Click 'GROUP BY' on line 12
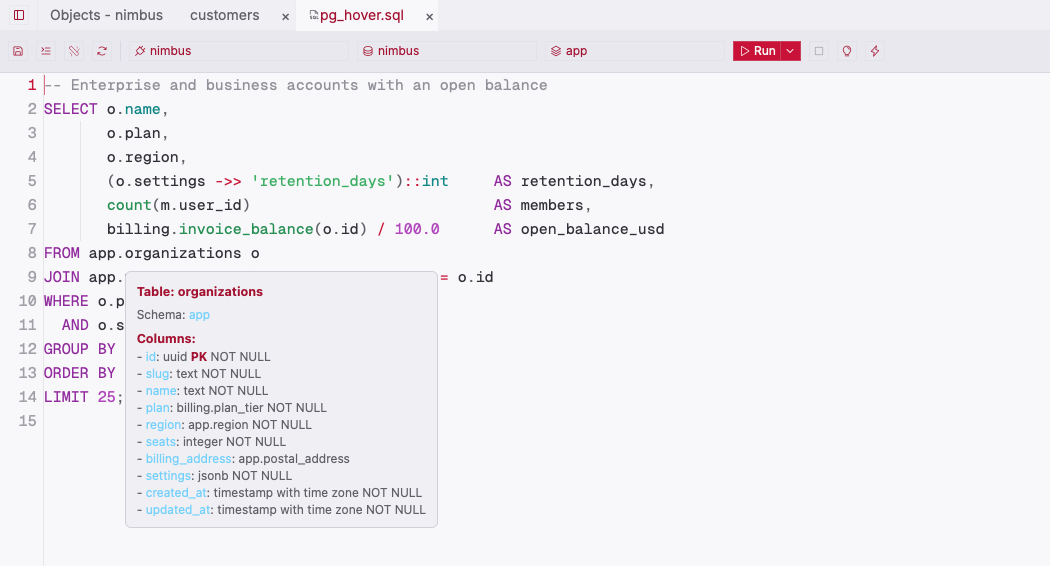Screen dimensions: 1050x566 pyautogui.click(x=80, y=349)
